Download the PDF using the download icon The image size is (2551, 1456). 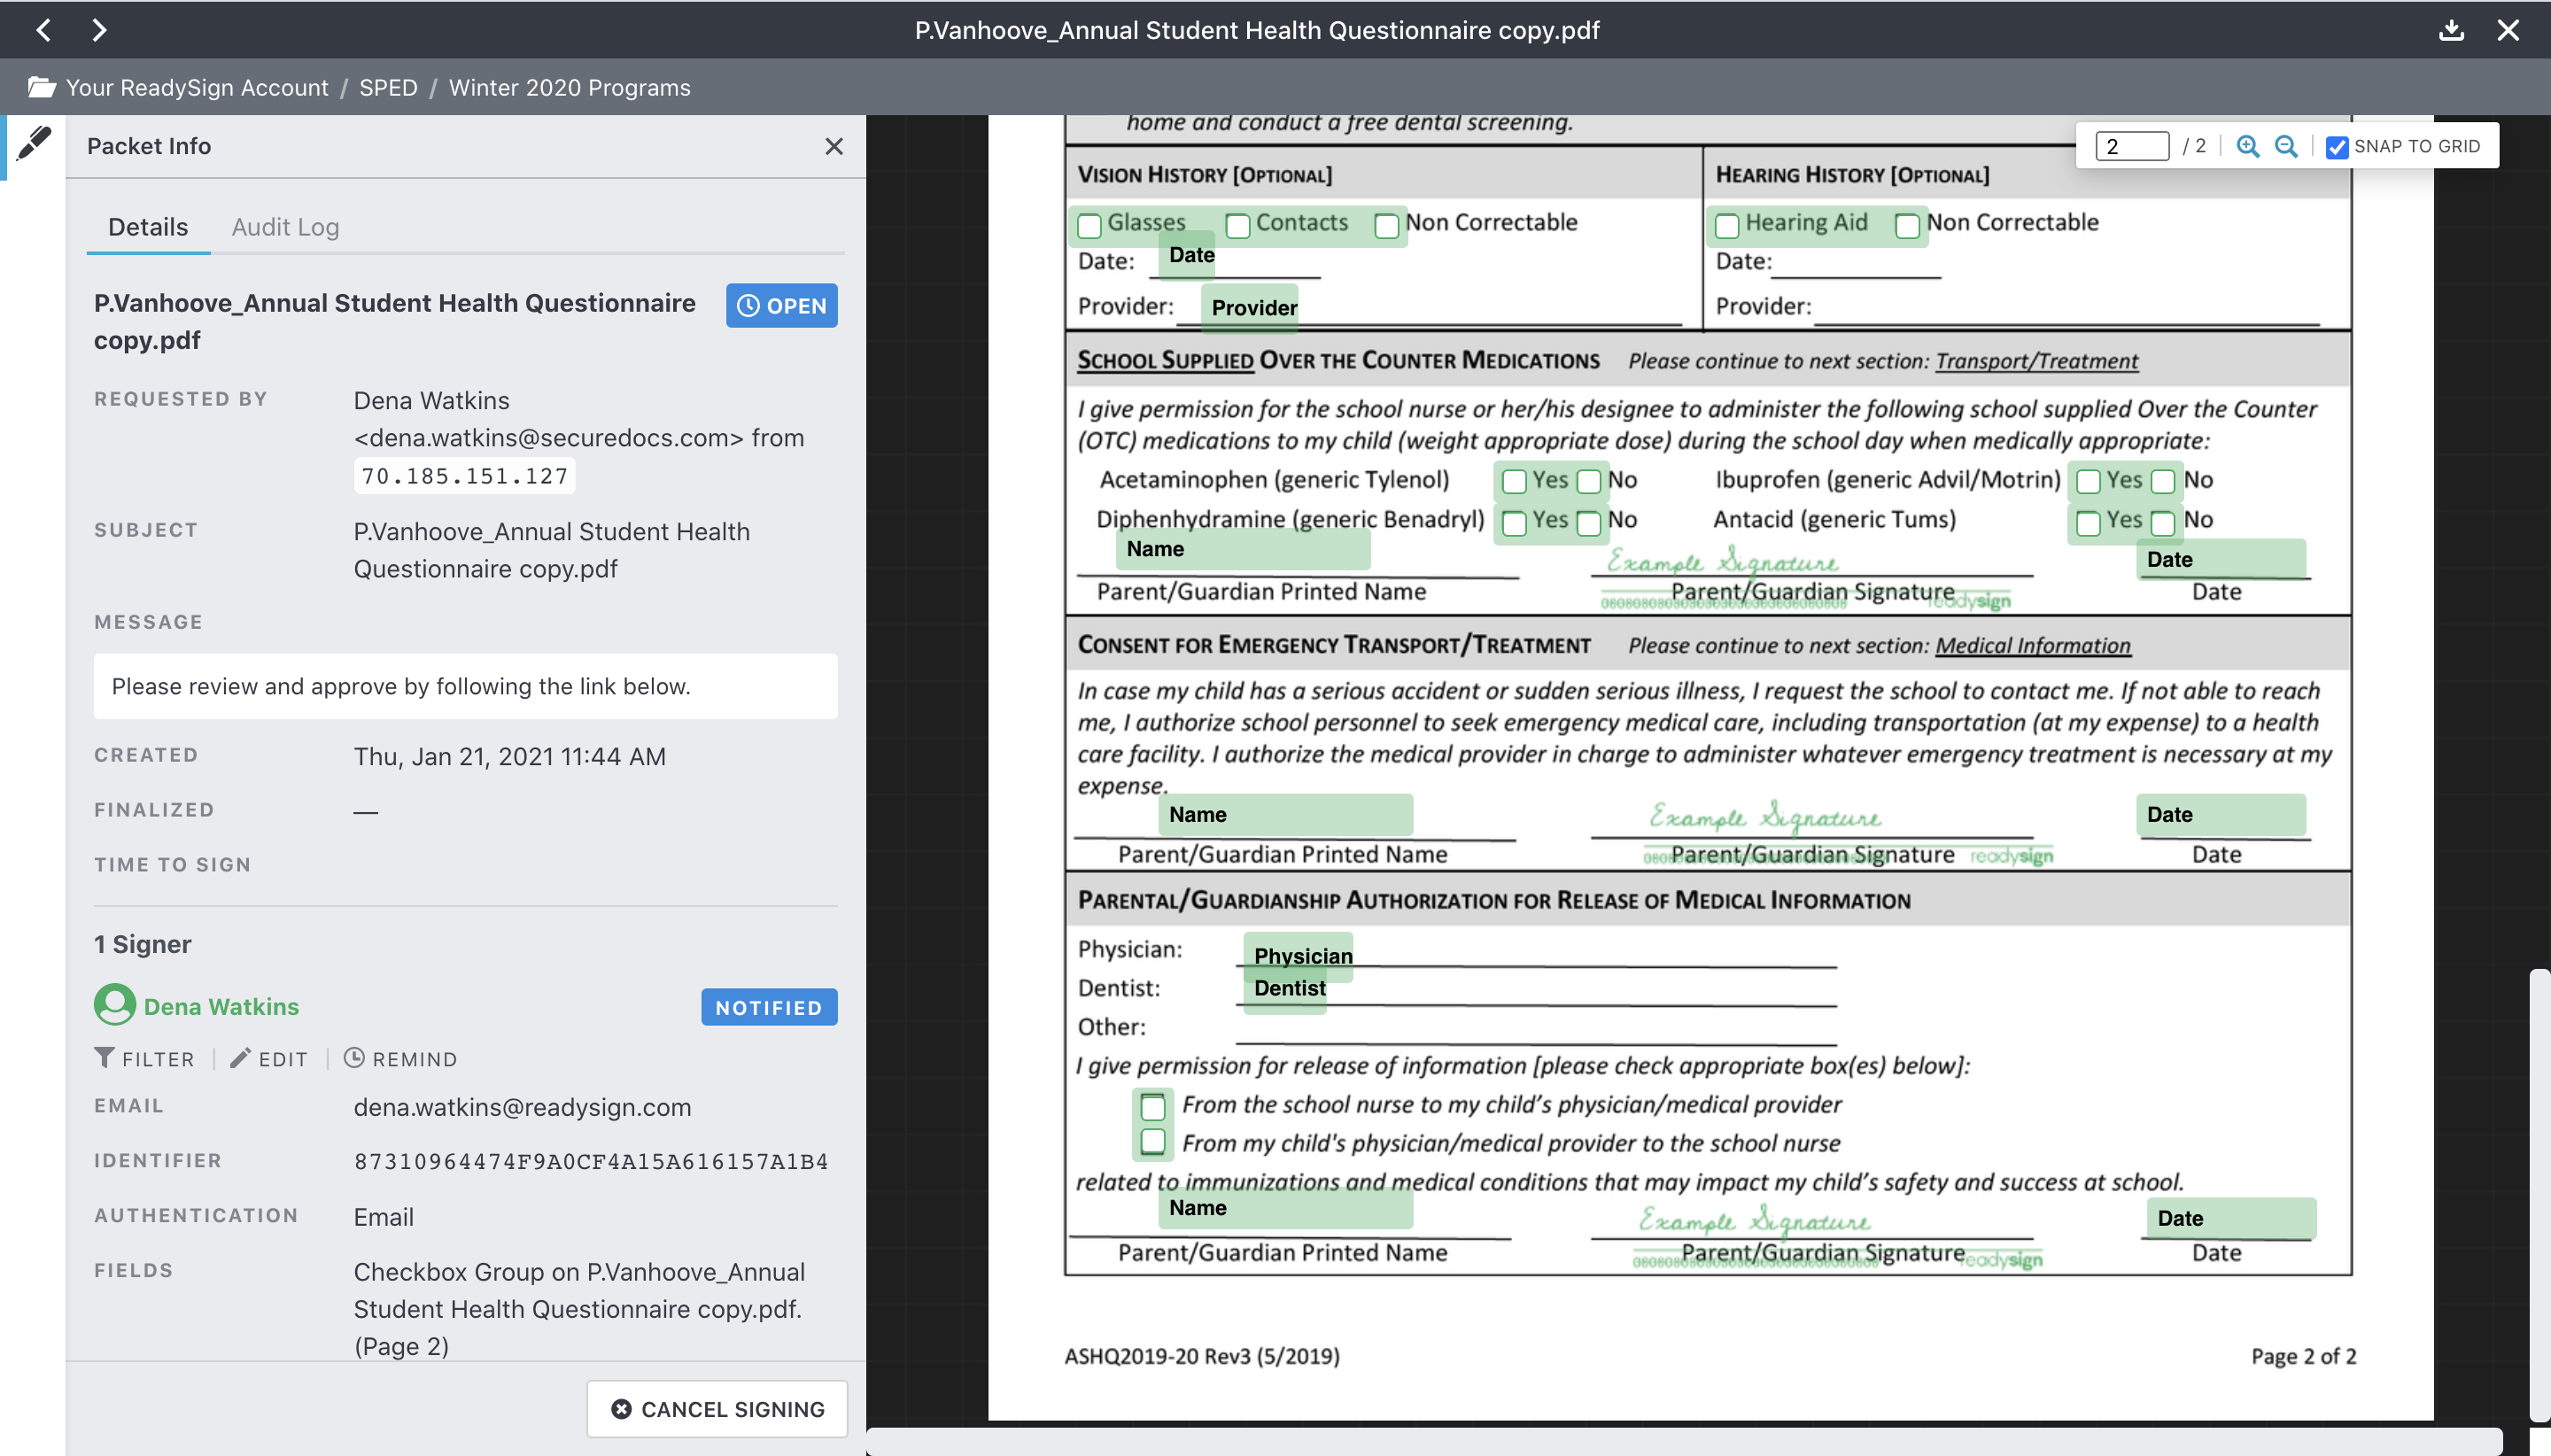2451,30
